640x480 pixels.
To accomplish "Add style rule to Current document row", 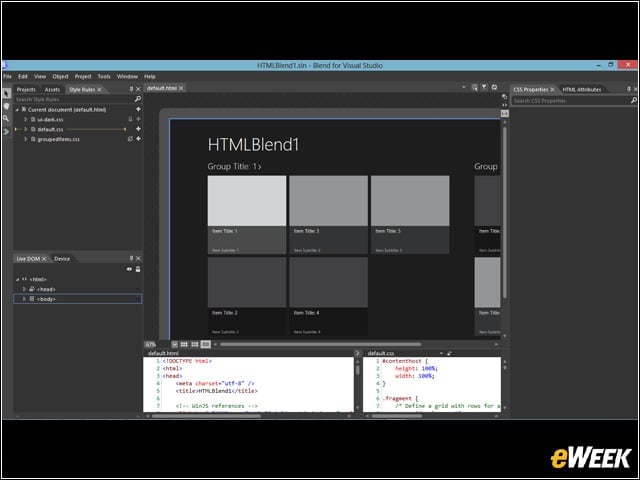I will [138, 109].
